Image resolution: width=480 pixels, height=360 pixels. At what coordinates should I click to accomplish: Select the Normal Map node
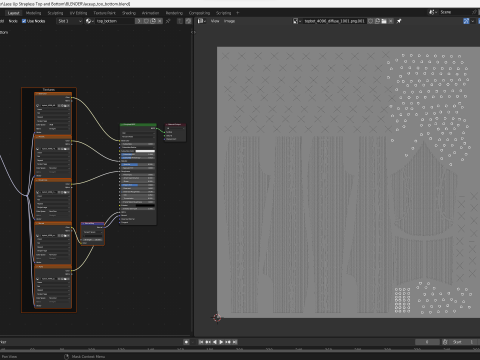click(x=93, y=234)
